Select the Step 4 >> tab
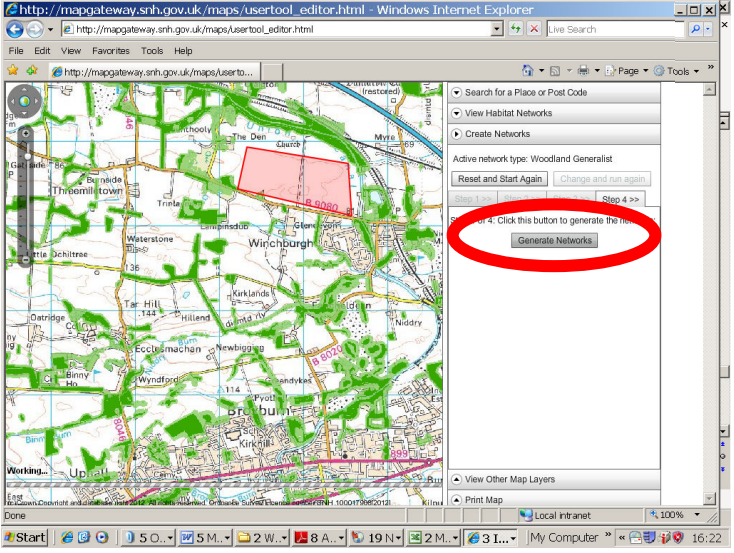 tap(620, 199)
